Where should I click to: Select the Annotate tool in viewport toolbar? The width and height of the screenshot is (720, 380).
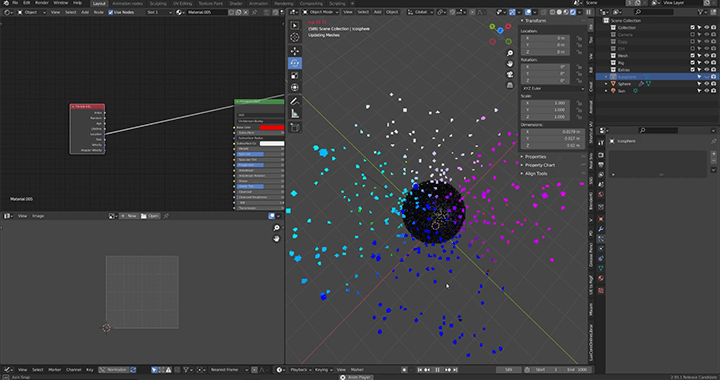(295, 101)
